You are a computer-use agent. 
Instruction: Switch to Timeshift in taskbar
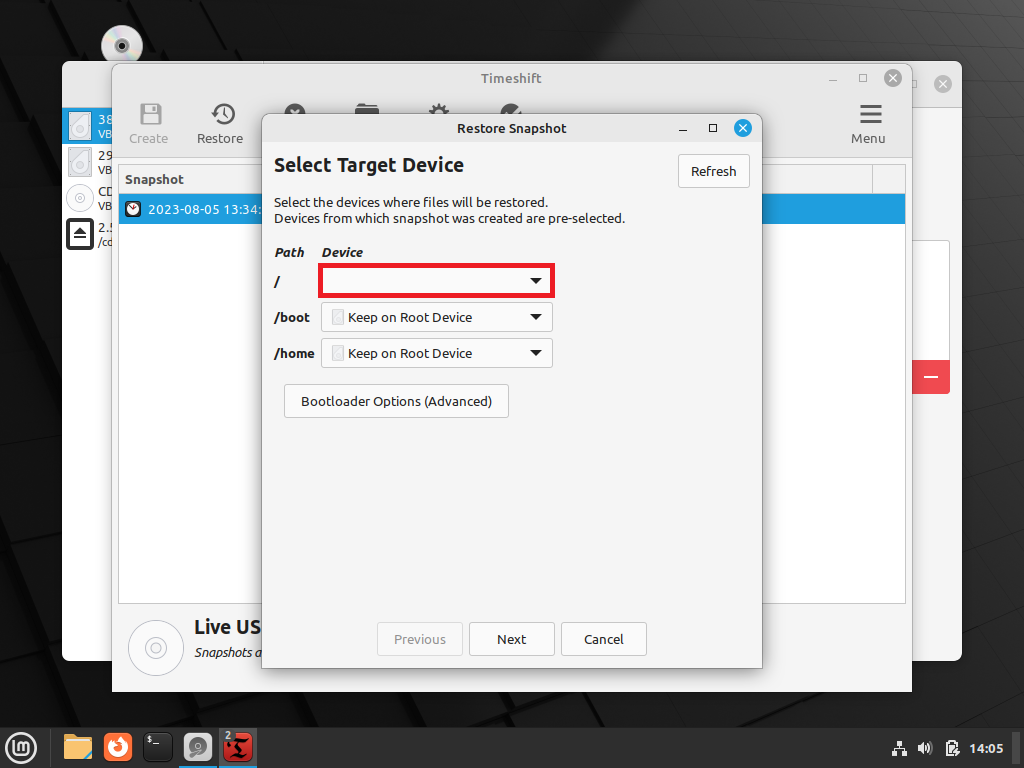pos(238,748)
